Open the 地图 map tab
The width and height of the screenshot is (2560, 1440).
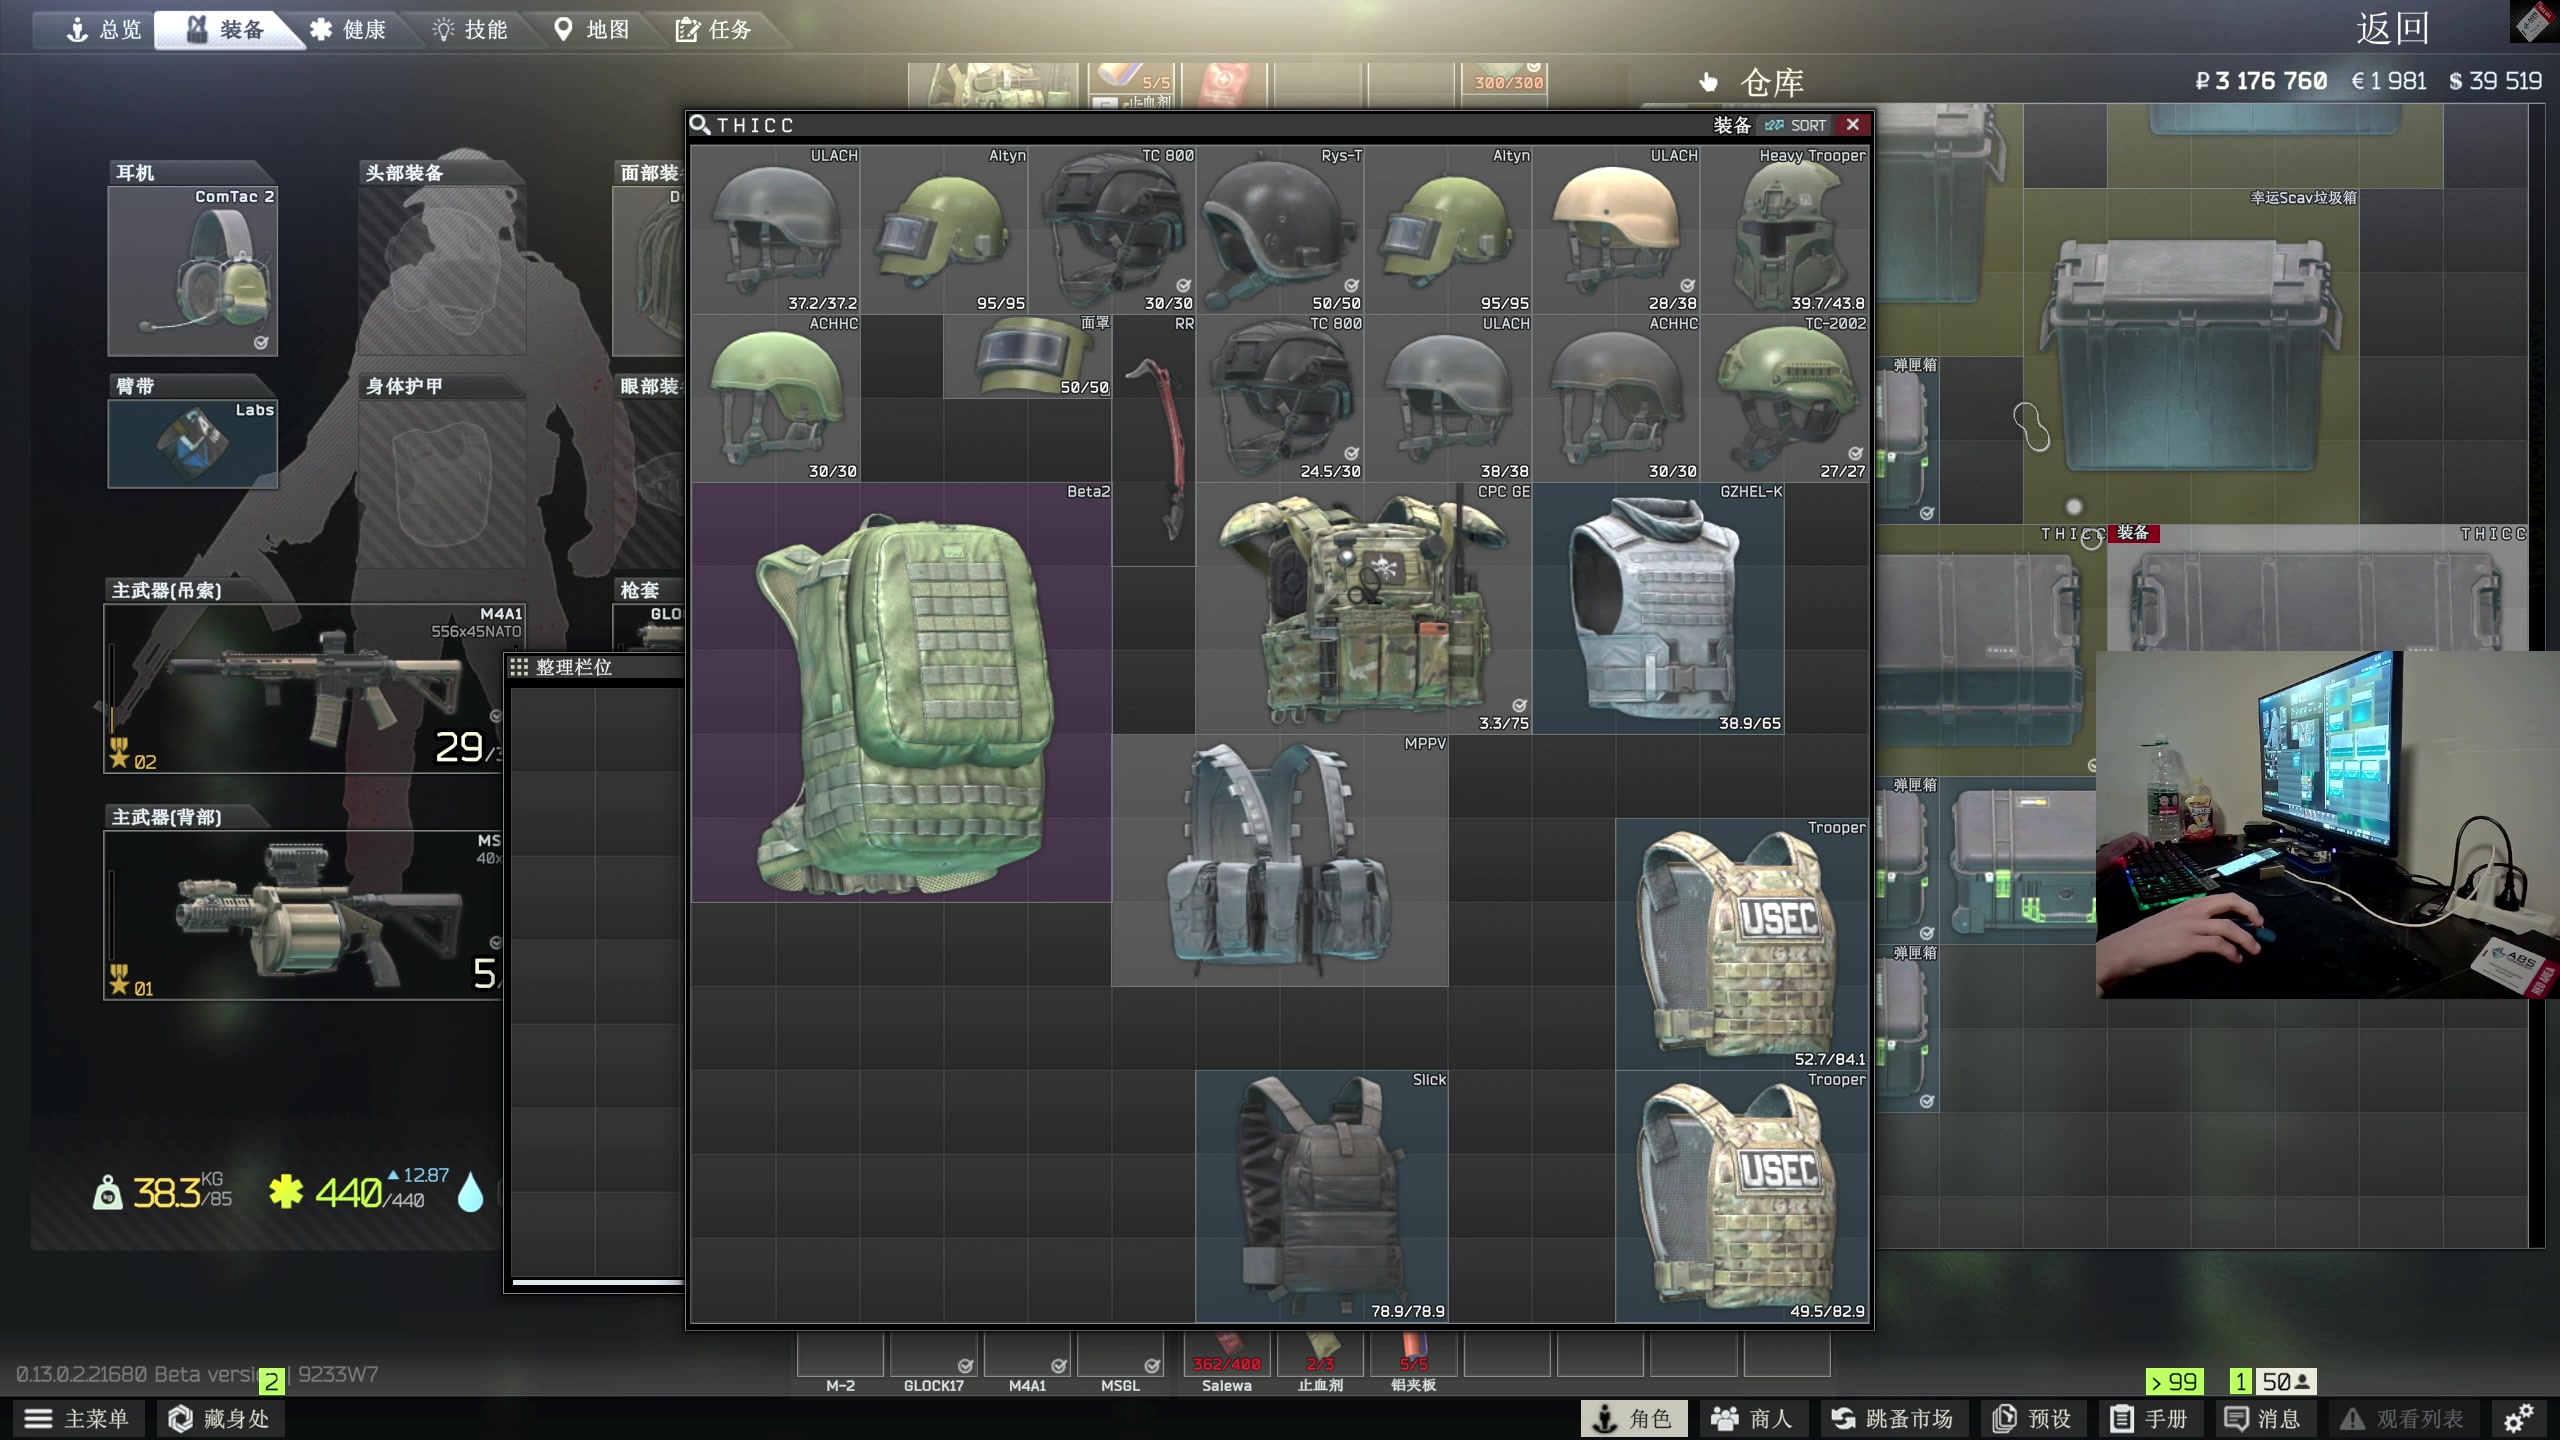[x=592, y=30]
